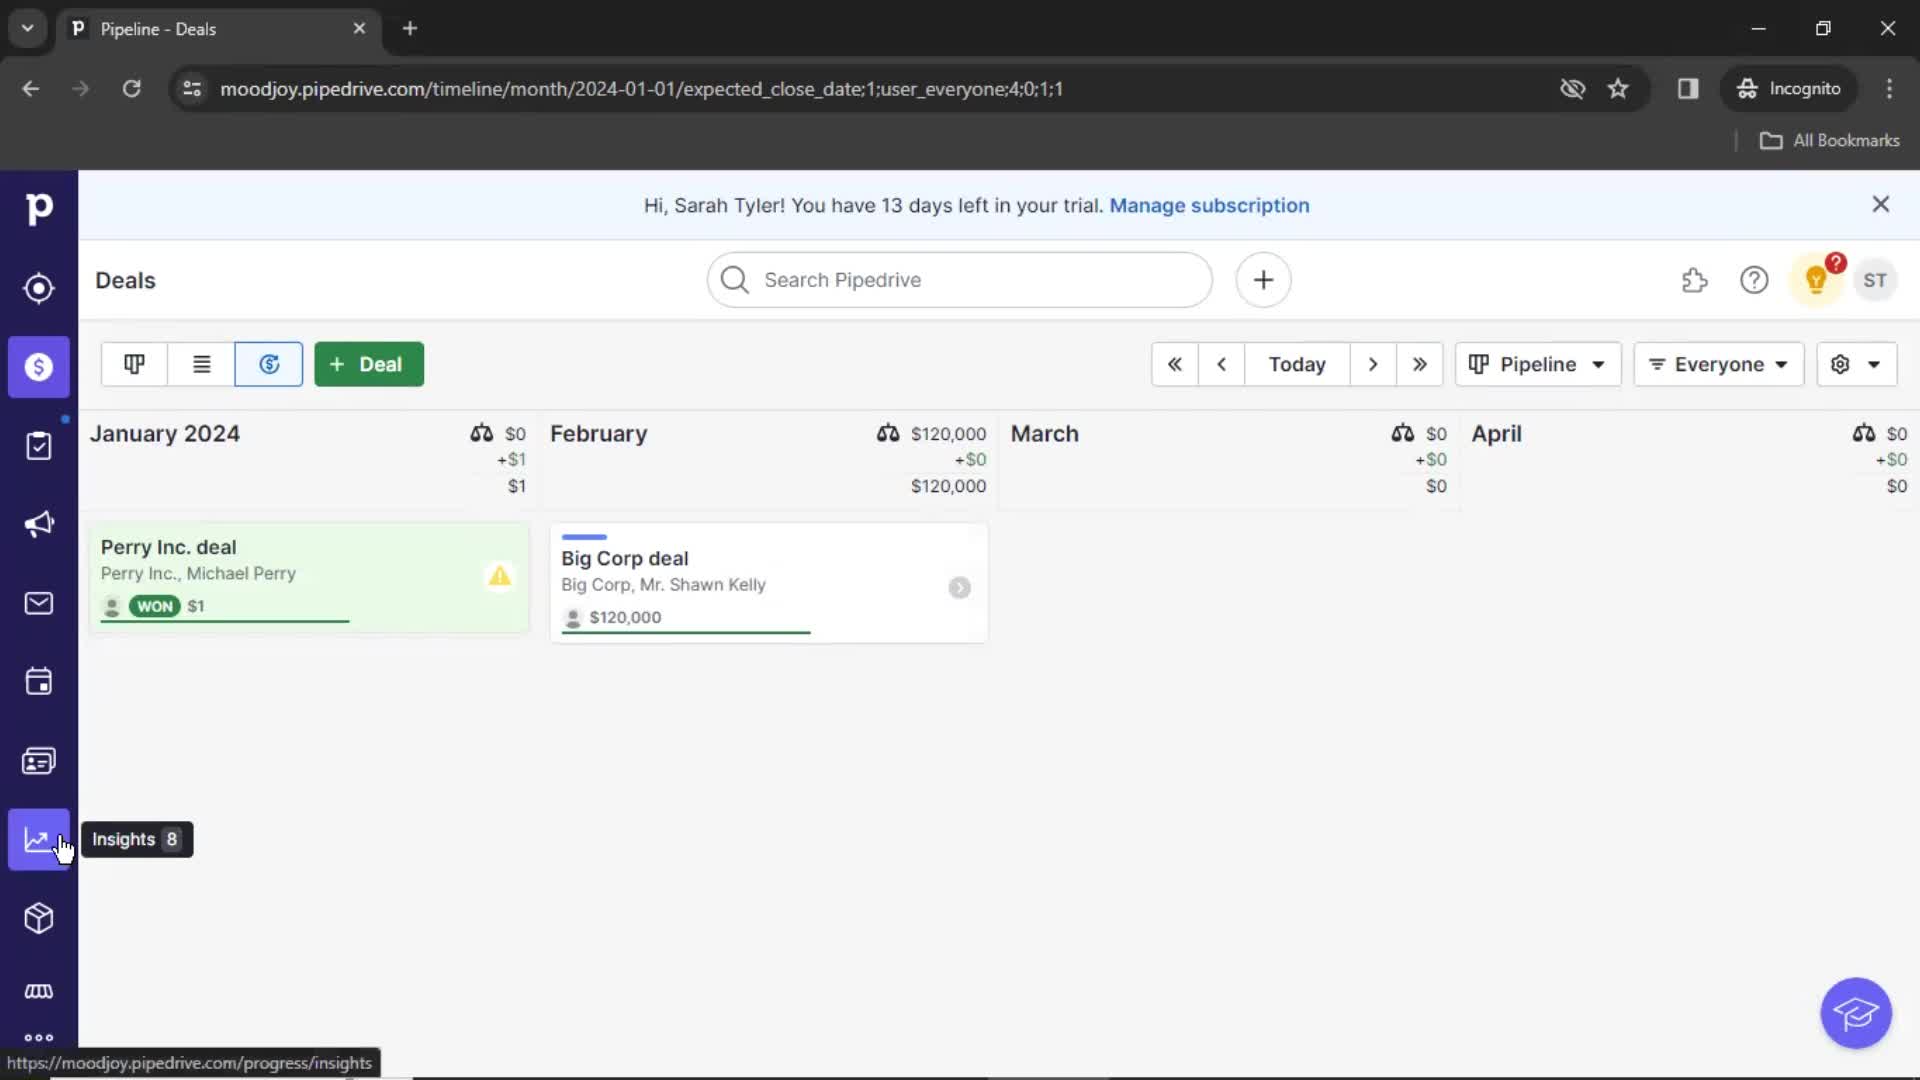Switch to list view of deals
Screen dimensions: 1920x1080
click(201, 364)
